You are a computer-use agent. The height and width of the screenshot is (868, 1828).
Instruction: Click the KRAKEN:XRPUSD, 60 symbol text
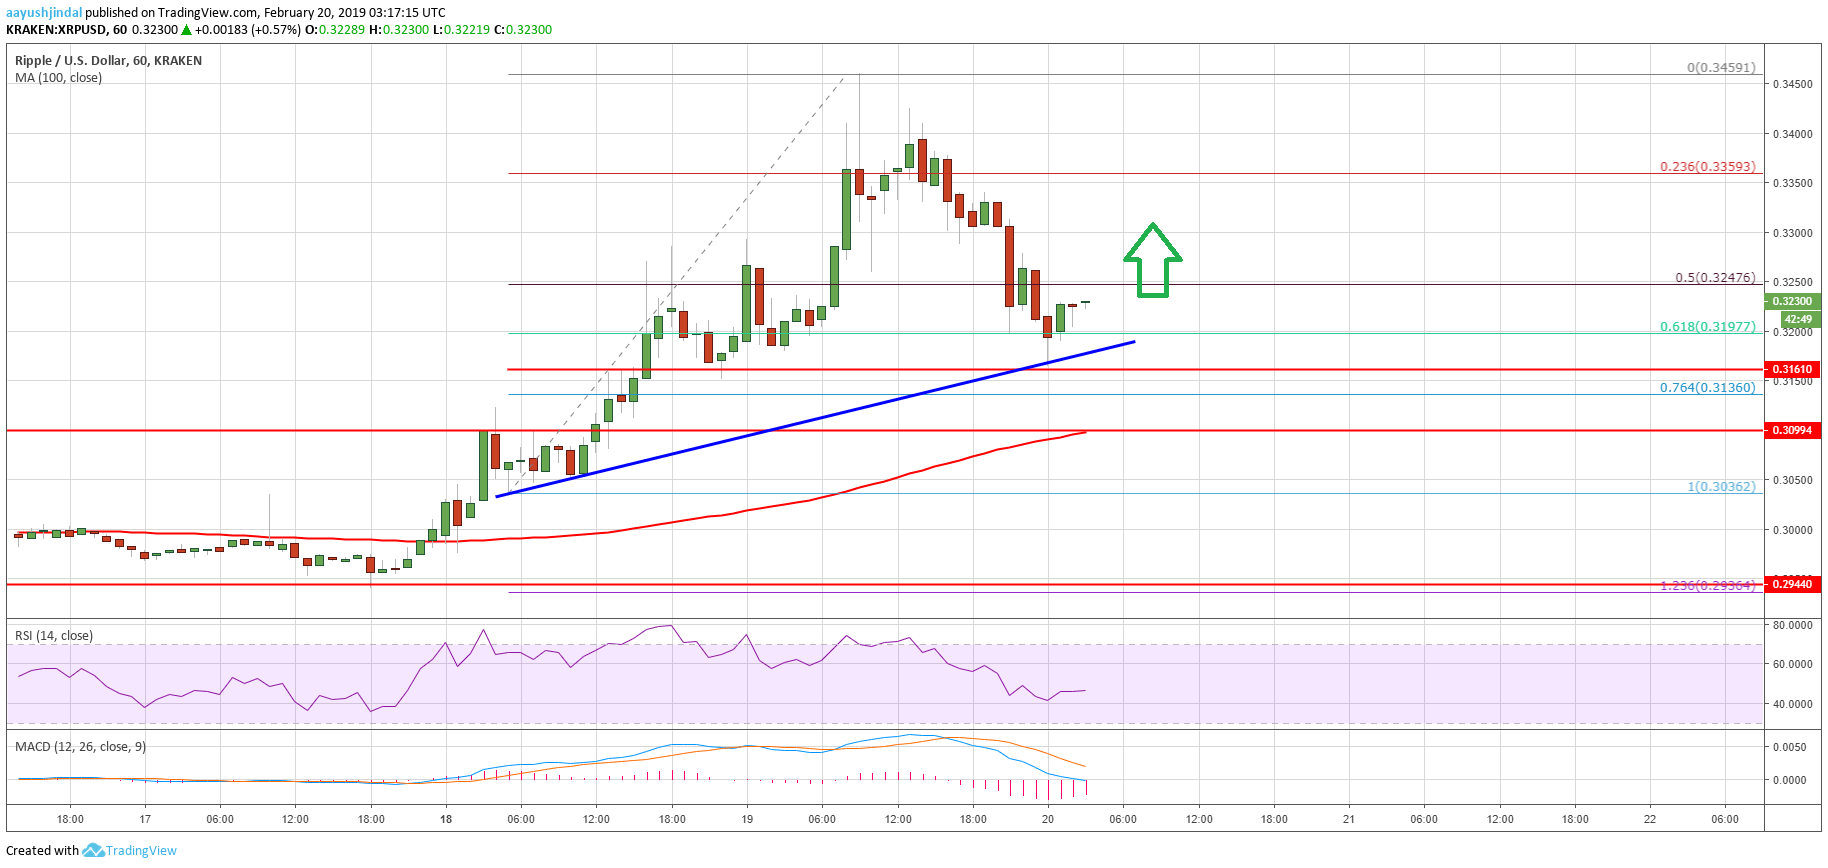pyautogui.click(x=67, y=30)
